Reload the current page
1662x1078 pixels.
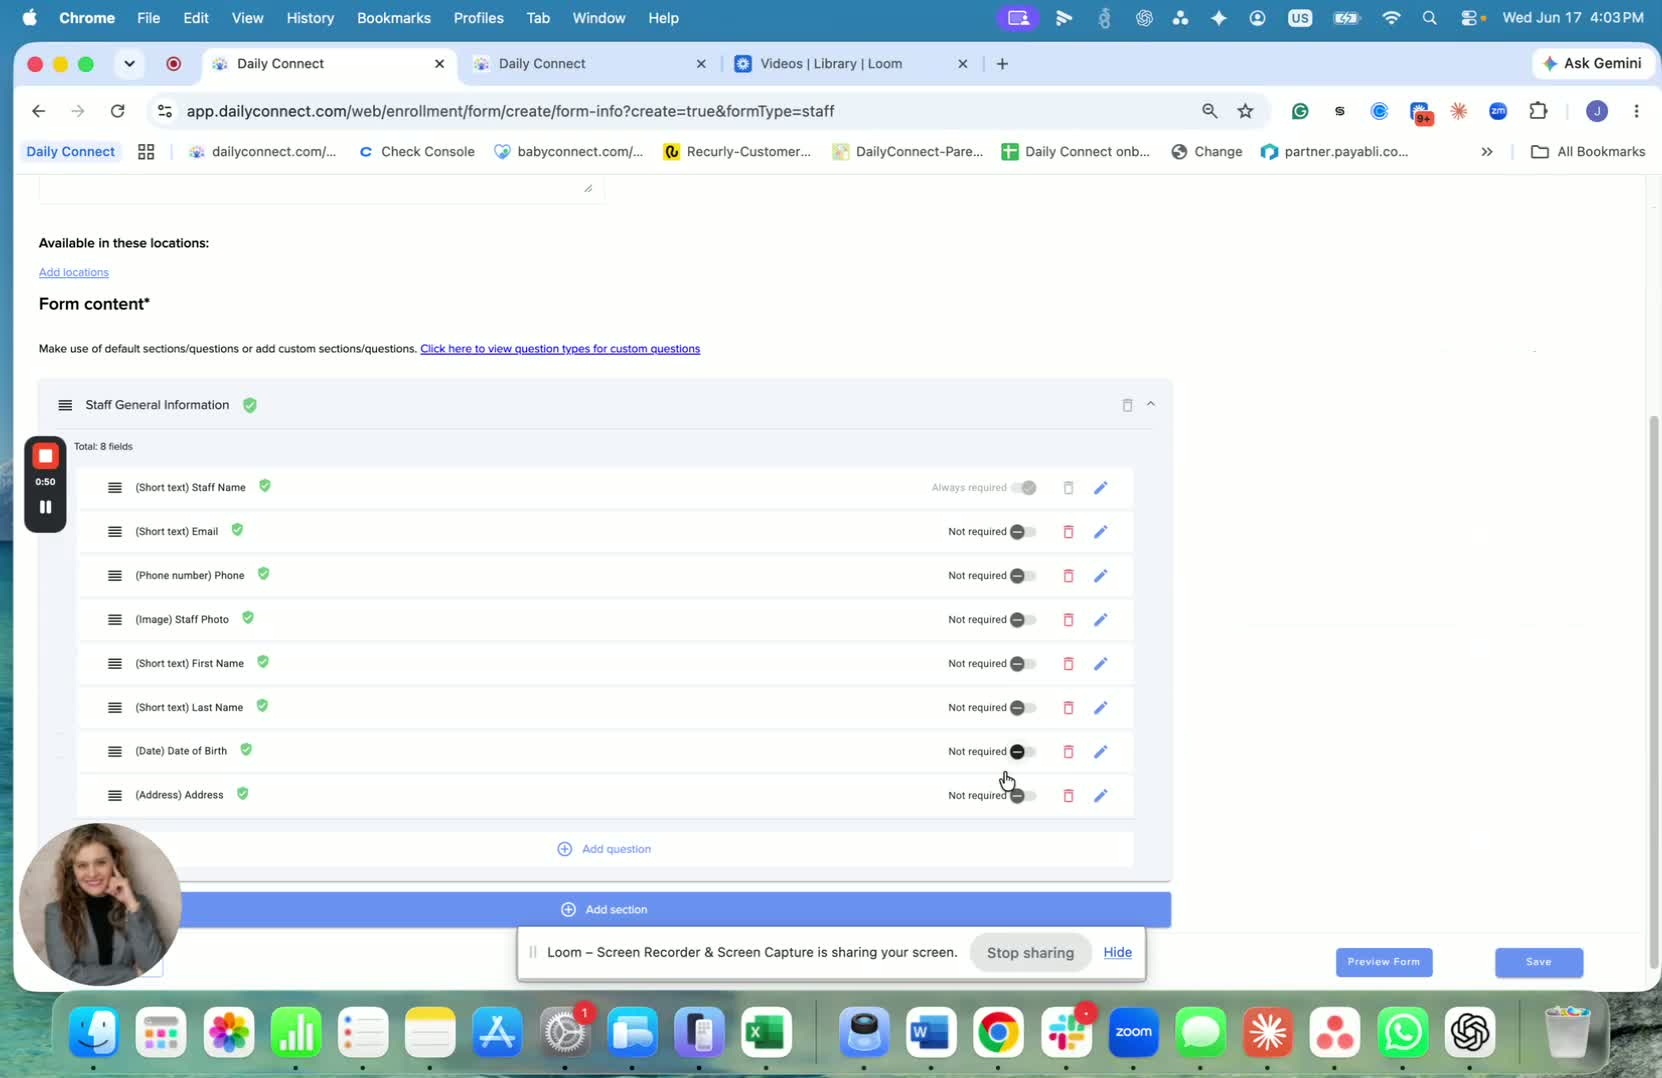click(118, 111)
